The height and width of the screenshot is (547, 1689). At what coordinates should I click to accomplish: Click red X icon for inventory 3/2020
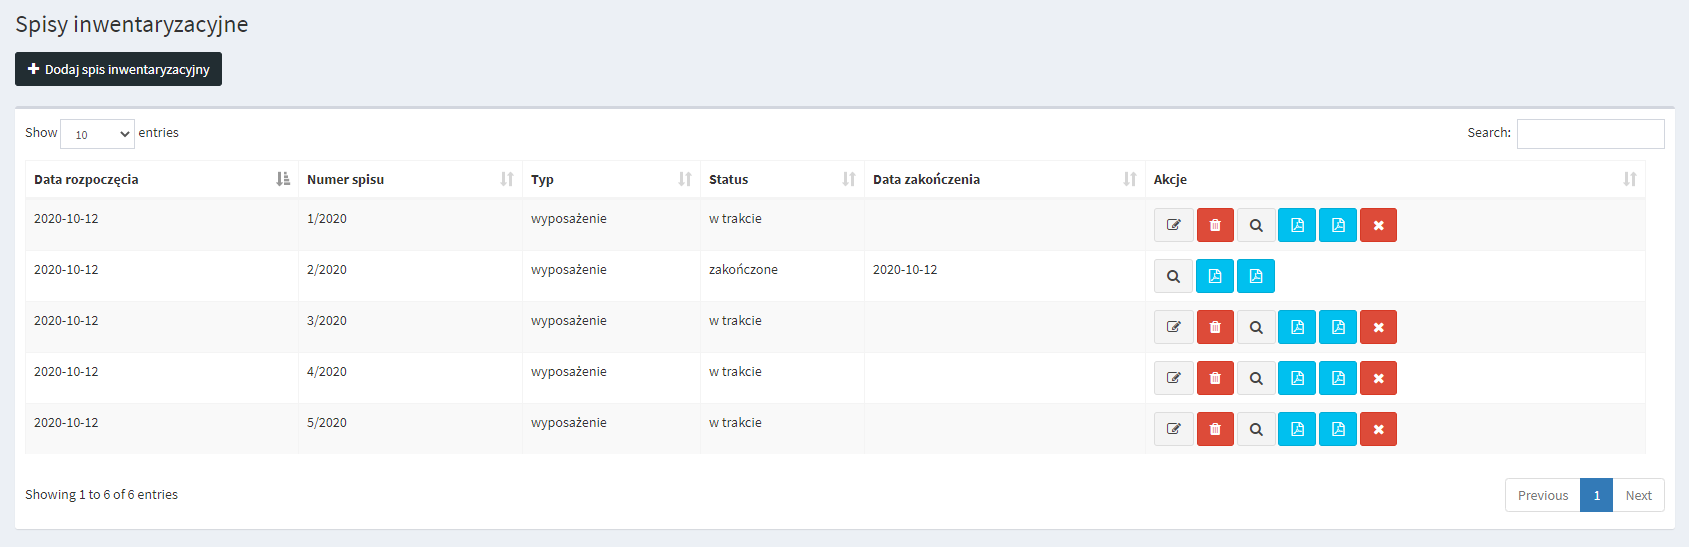click(1378, 327)
